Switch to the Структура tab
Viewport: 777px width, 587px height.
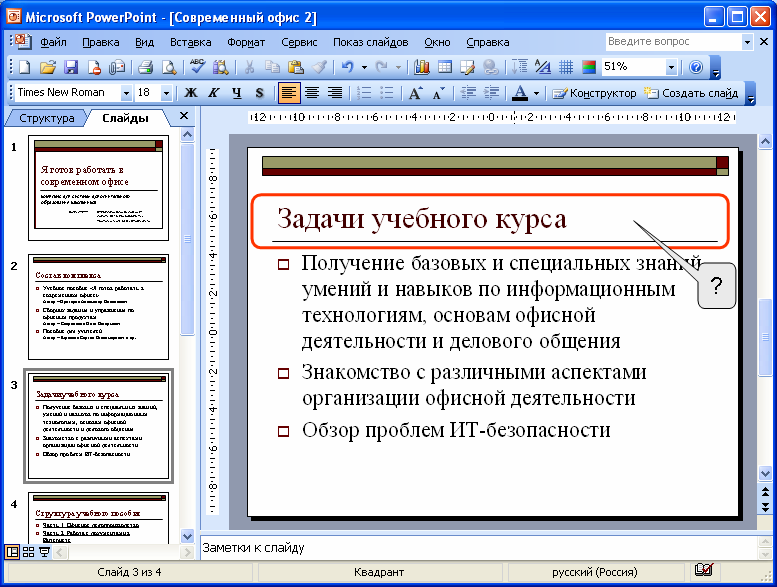pyautogui.click(x=47, y=118)
